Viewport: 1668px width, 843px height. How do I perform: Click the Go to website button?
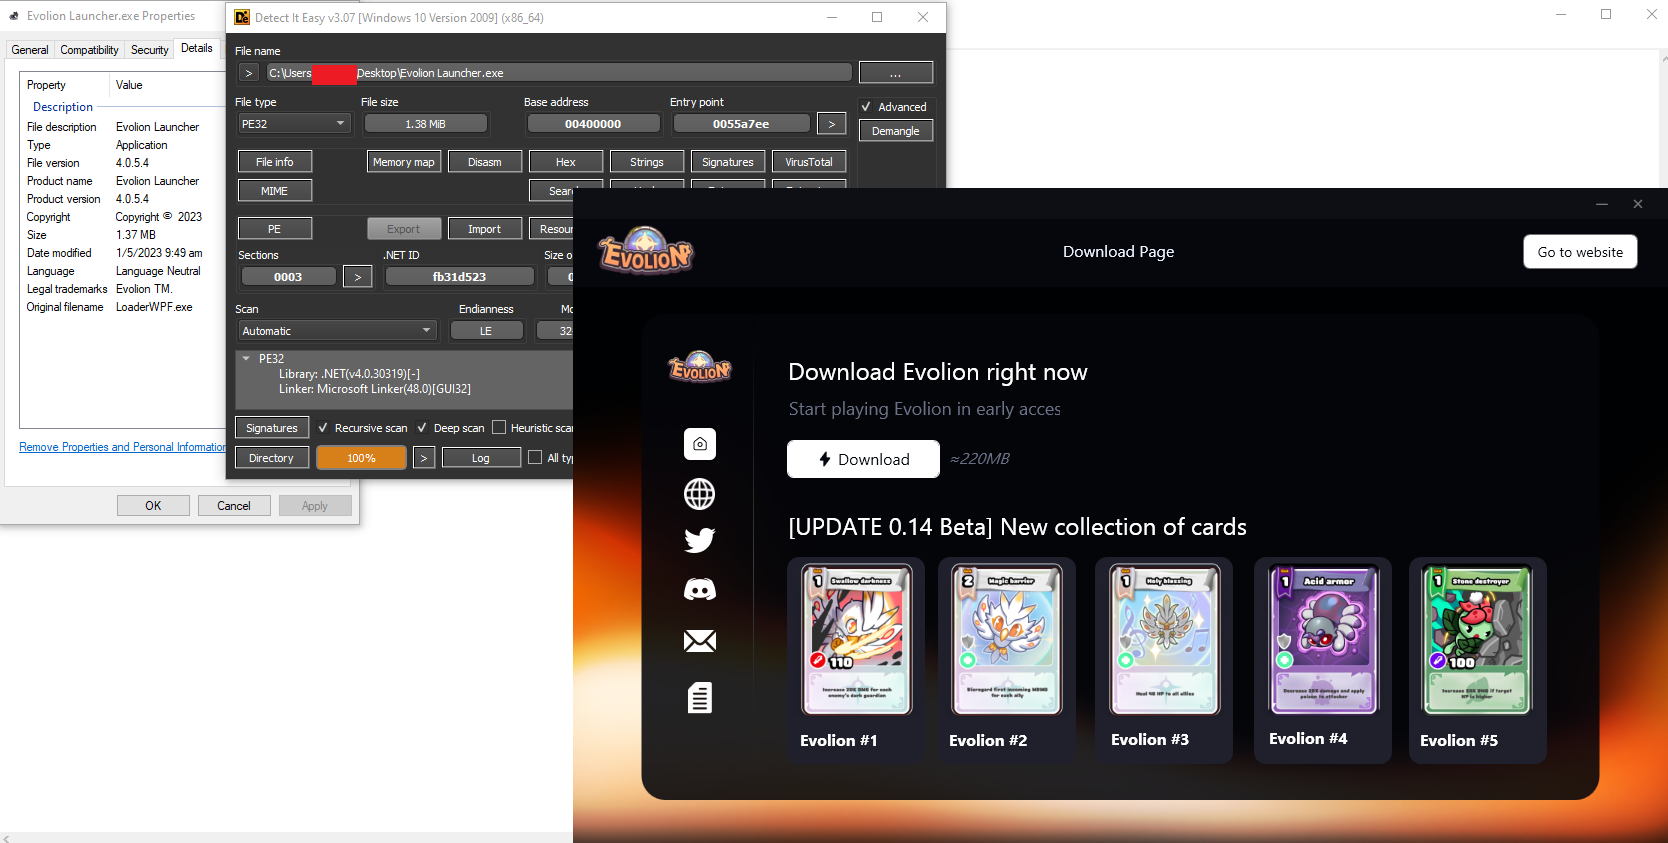pos(1580,252)
